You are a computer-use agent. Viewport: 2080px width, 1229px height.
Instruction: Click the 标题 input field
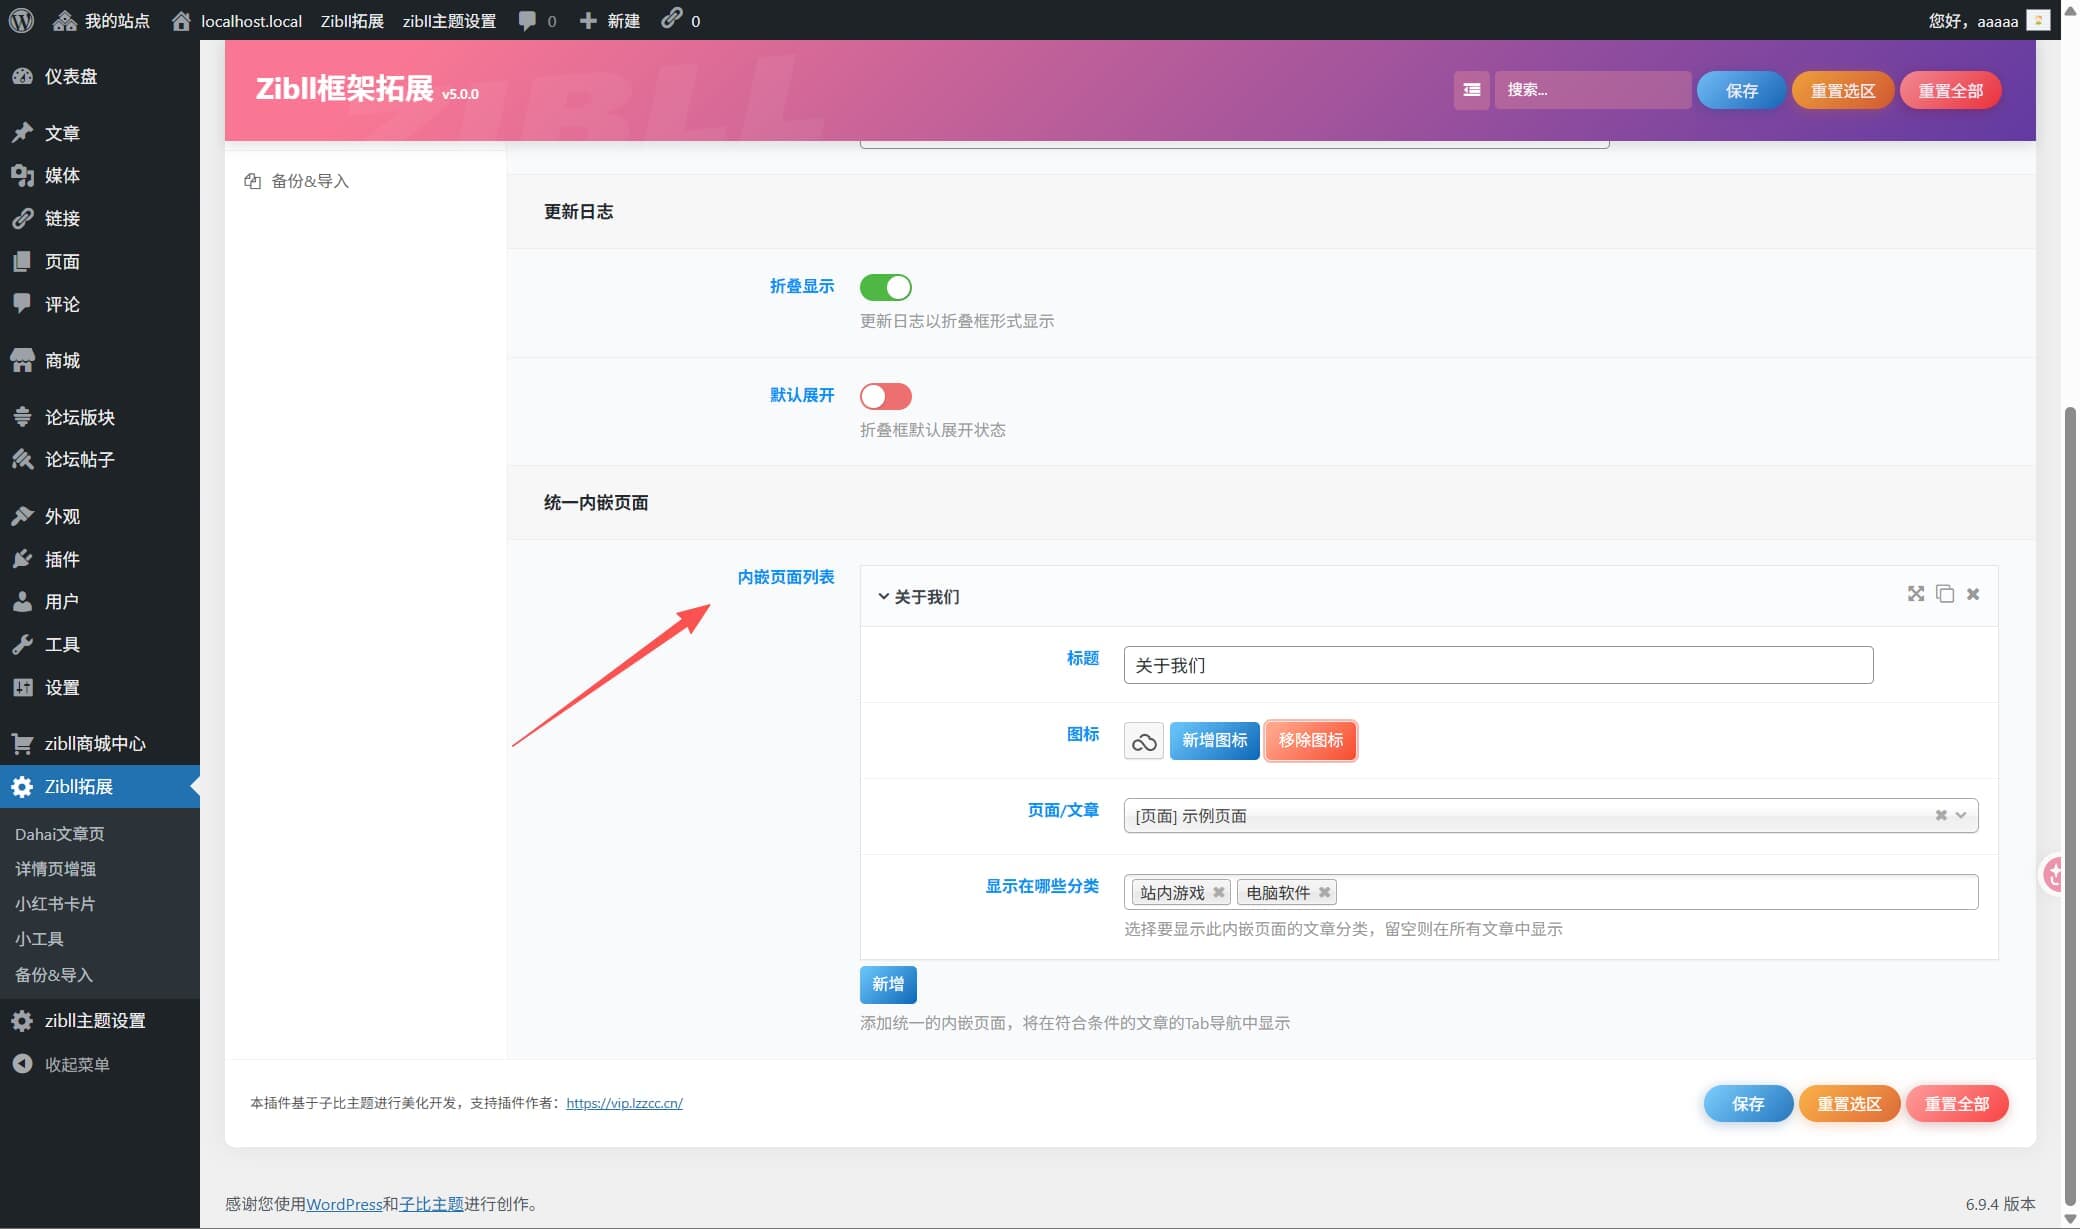(x=1498, y=665)
